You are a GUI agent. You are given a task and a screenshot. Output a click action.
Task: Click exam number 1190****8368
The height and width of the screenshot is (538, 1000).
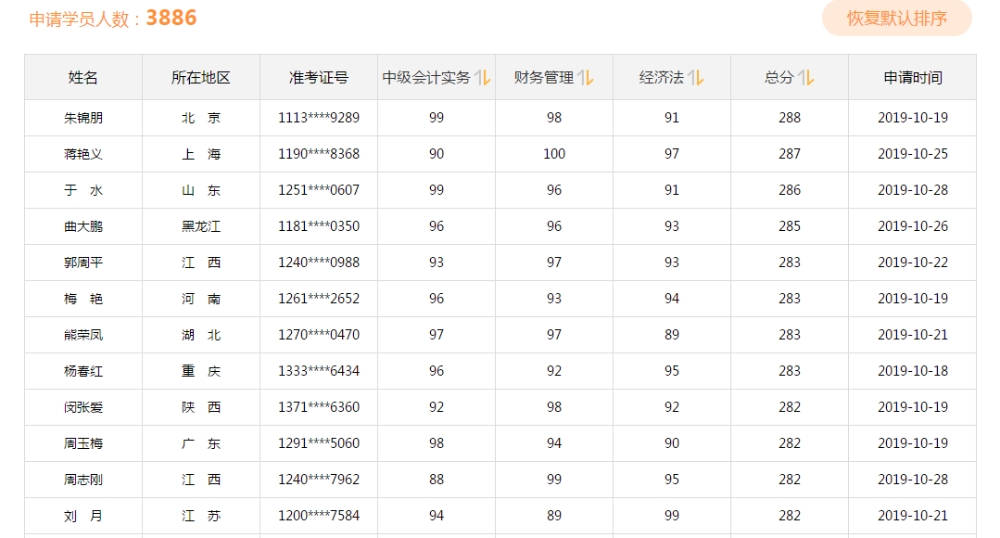319,154
